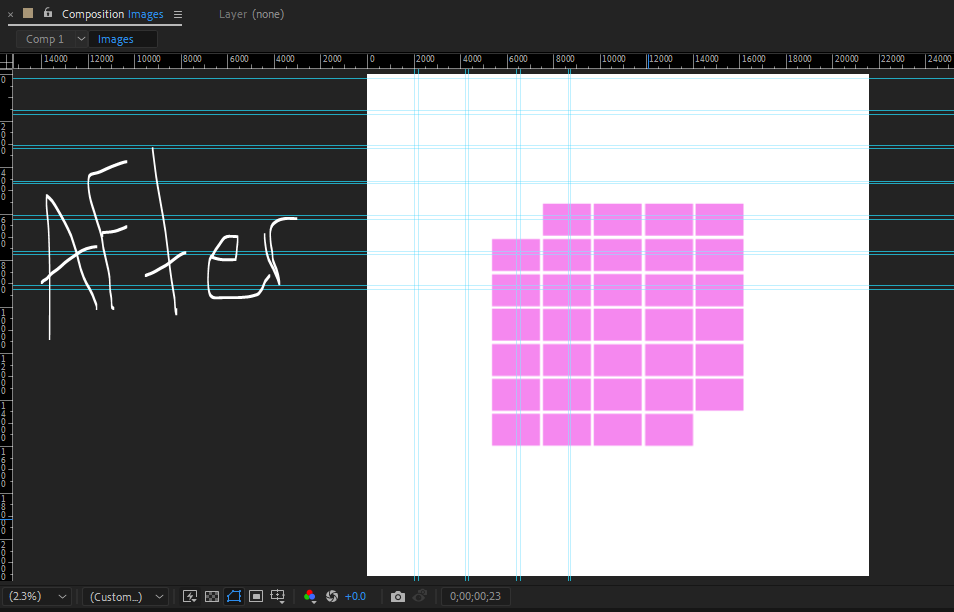Open the resolution Custom dropdown
The width and height of the screenshot is (954, 612).
pos(124,596)
